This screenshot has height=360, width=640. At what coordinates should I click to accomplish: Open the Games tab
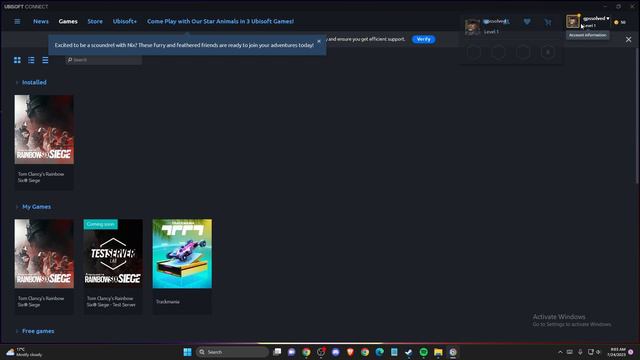click(x=68, y=21)
